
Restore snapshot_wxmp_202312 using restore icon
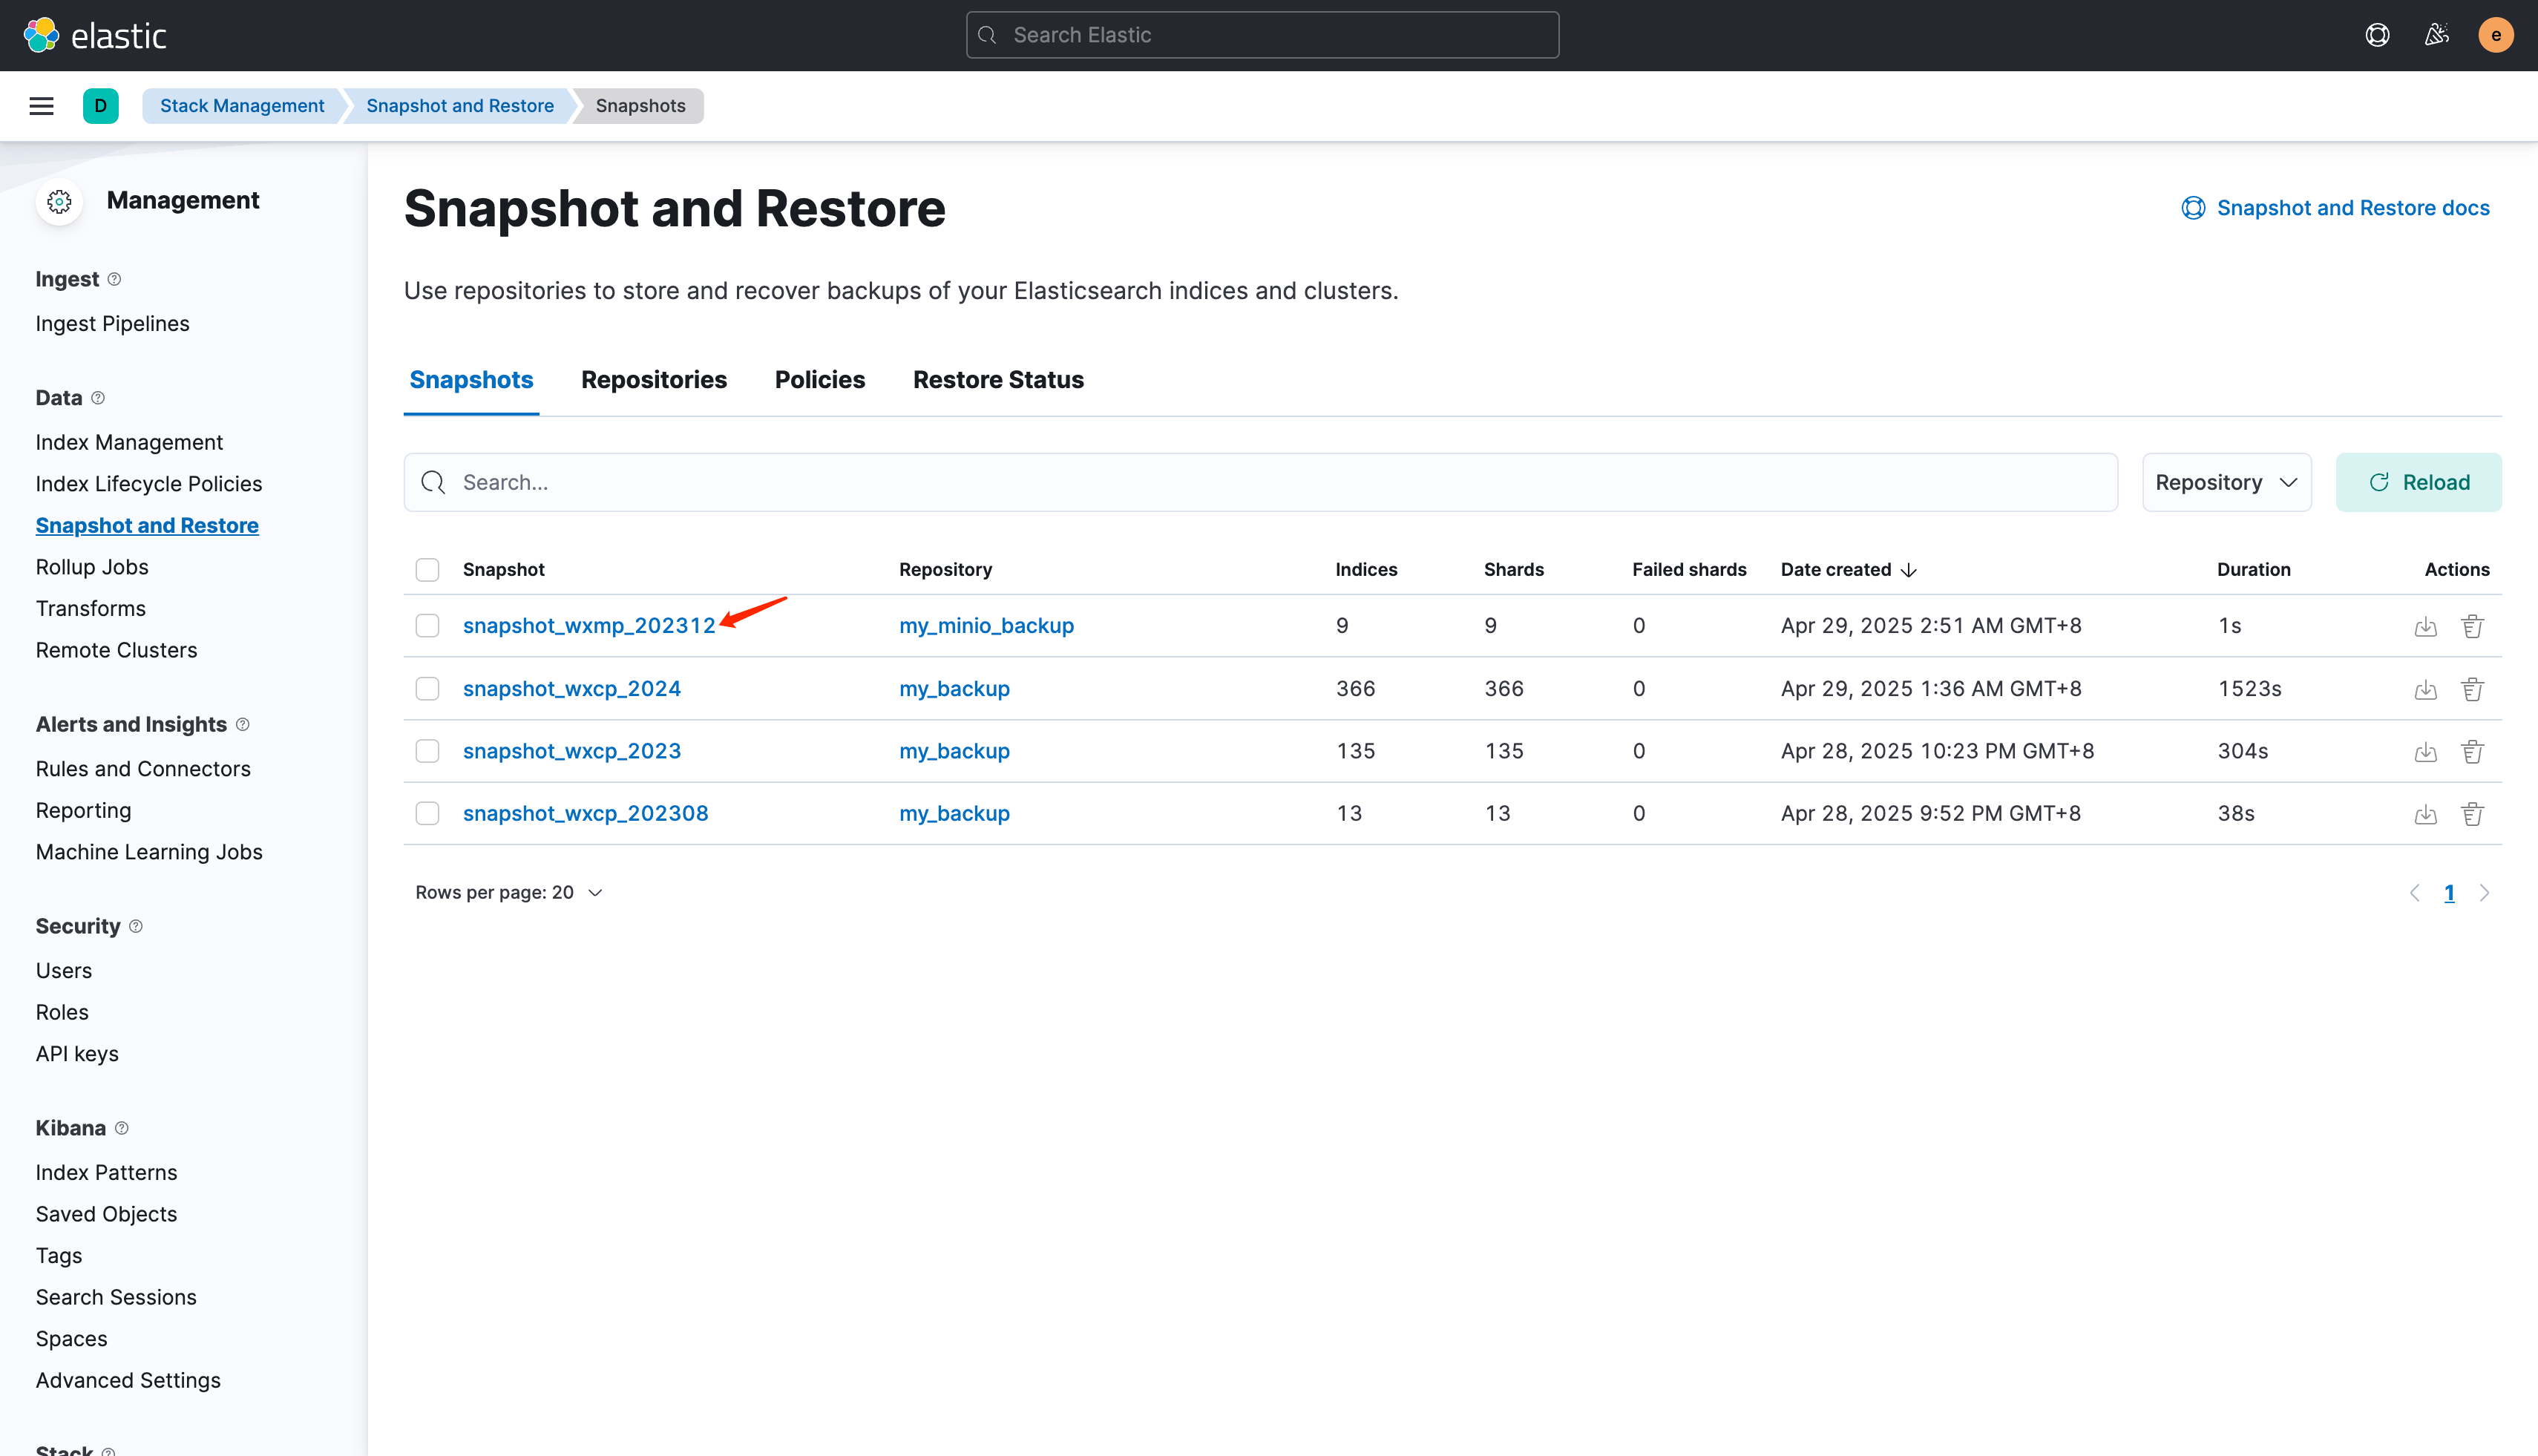[x=2425, y=627]
